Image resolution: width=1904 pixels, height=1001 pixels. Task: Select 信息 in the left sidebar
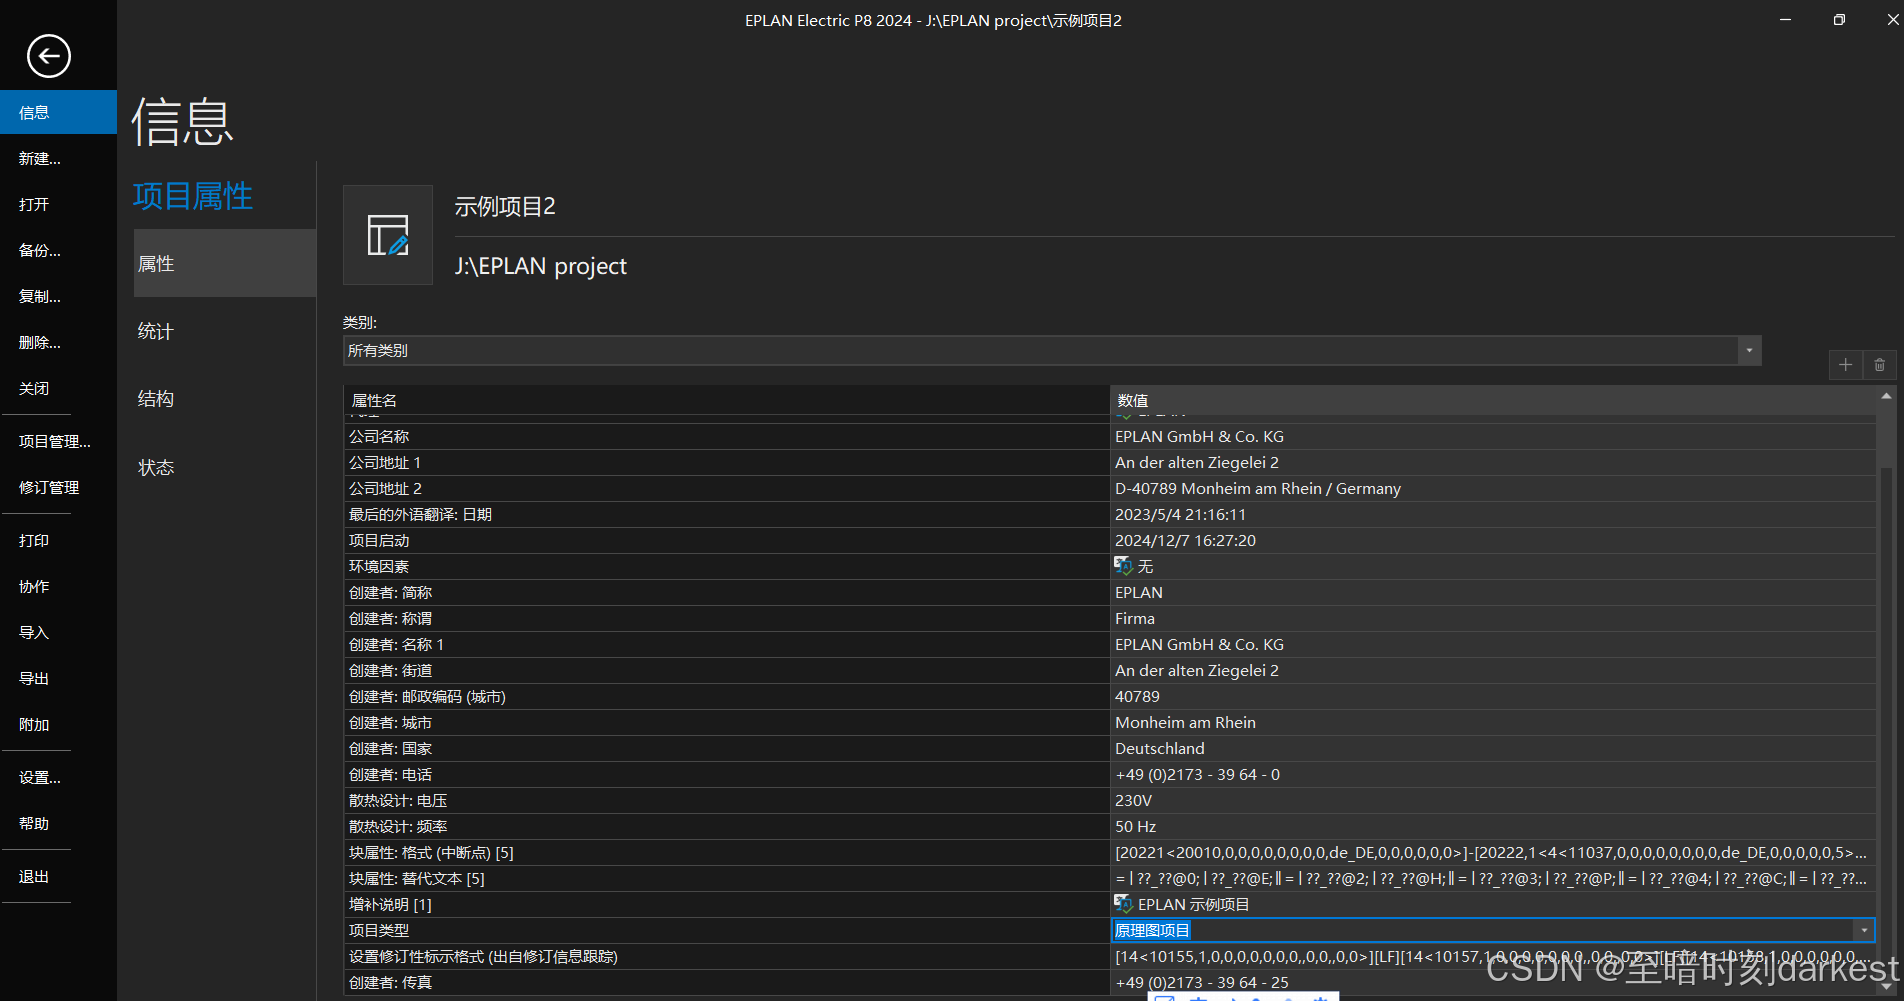[58, 112]
